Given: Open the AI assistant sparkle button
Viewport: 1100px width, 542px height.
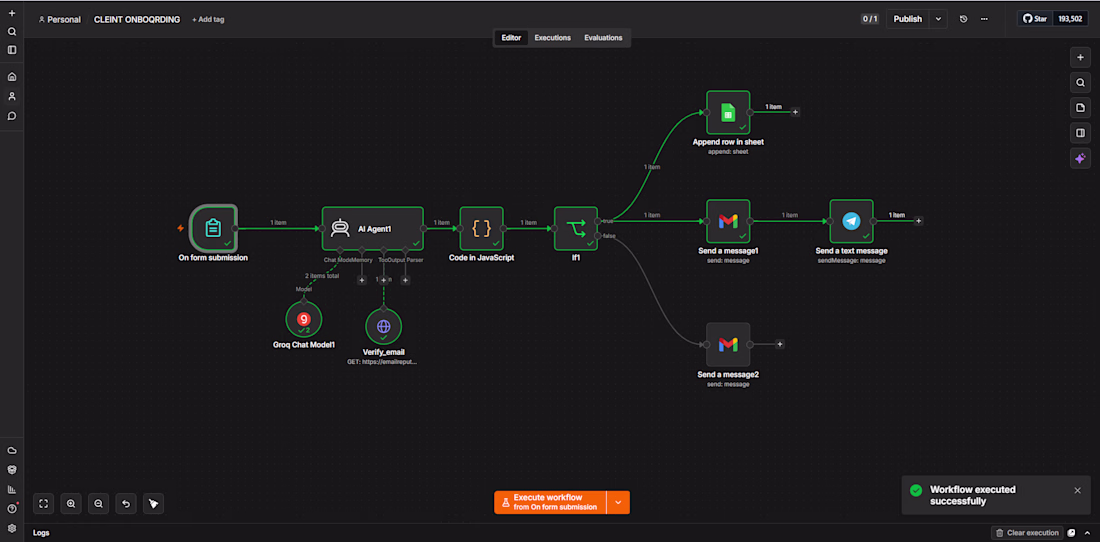Looking at the screenshot, I should point(1080,158).
